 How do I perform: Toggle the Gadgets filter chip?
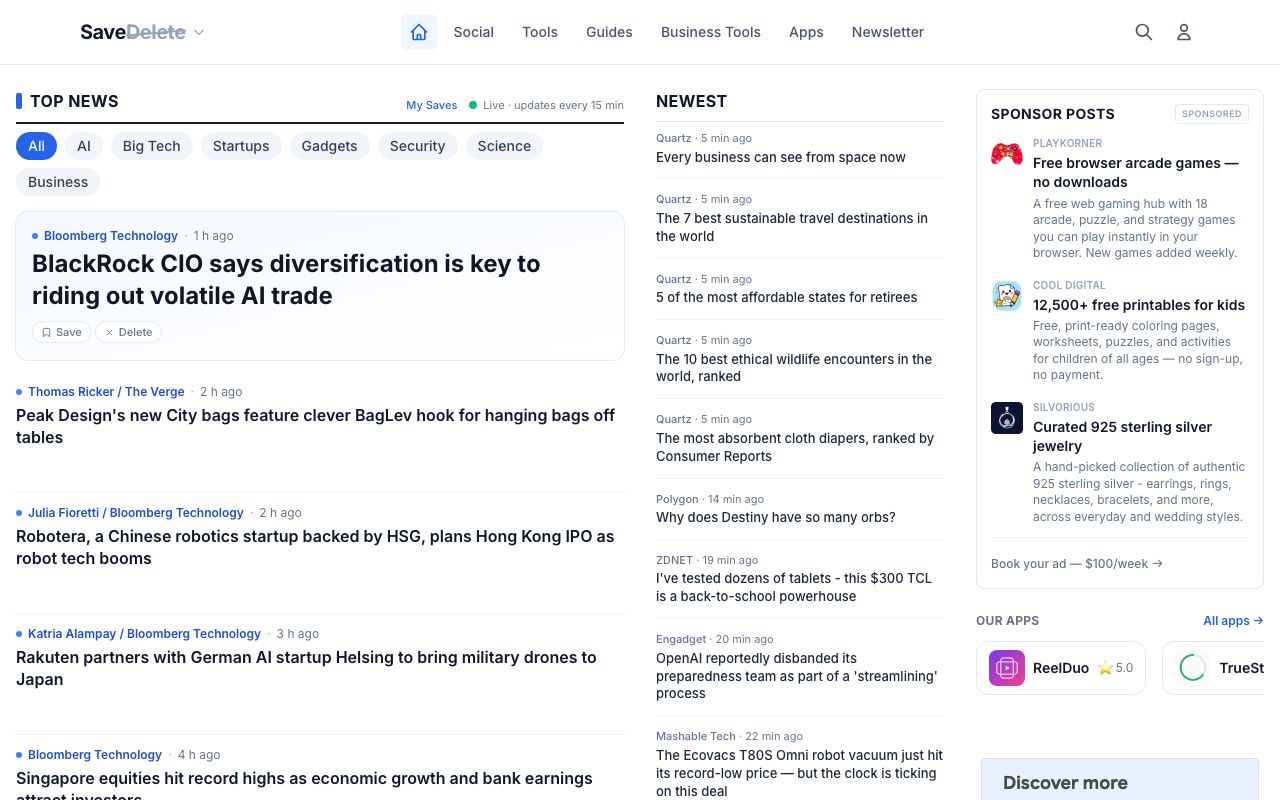click(x=329, y=146)
